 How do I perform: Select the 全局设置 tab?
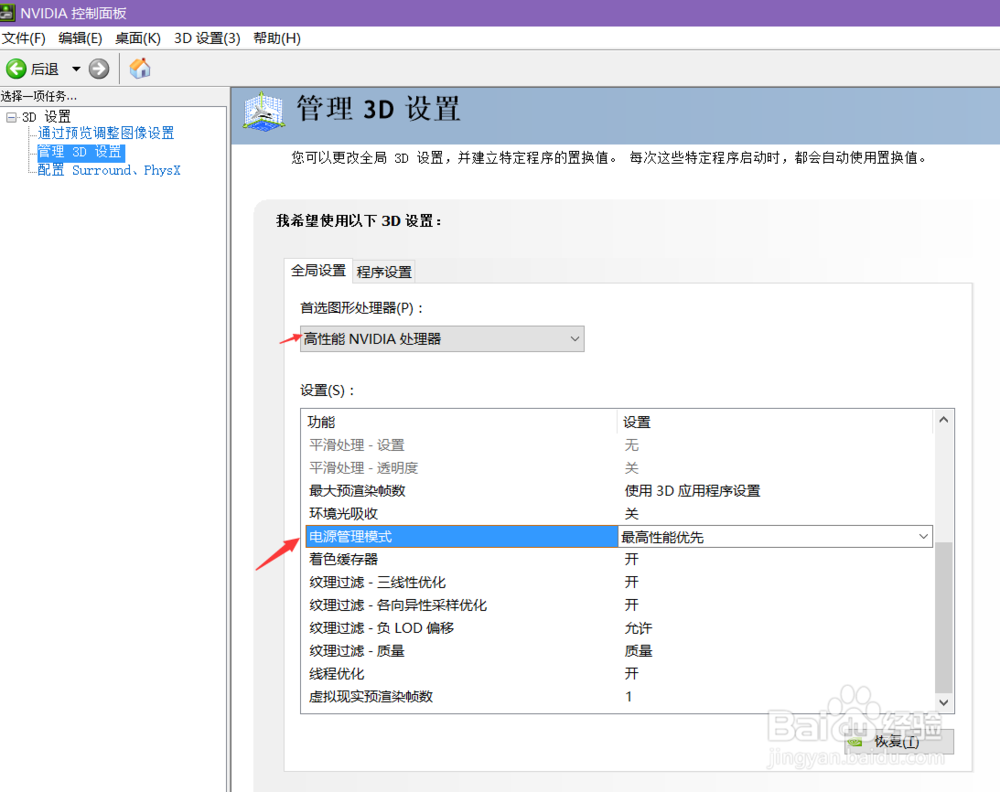(x=318, y=271)
